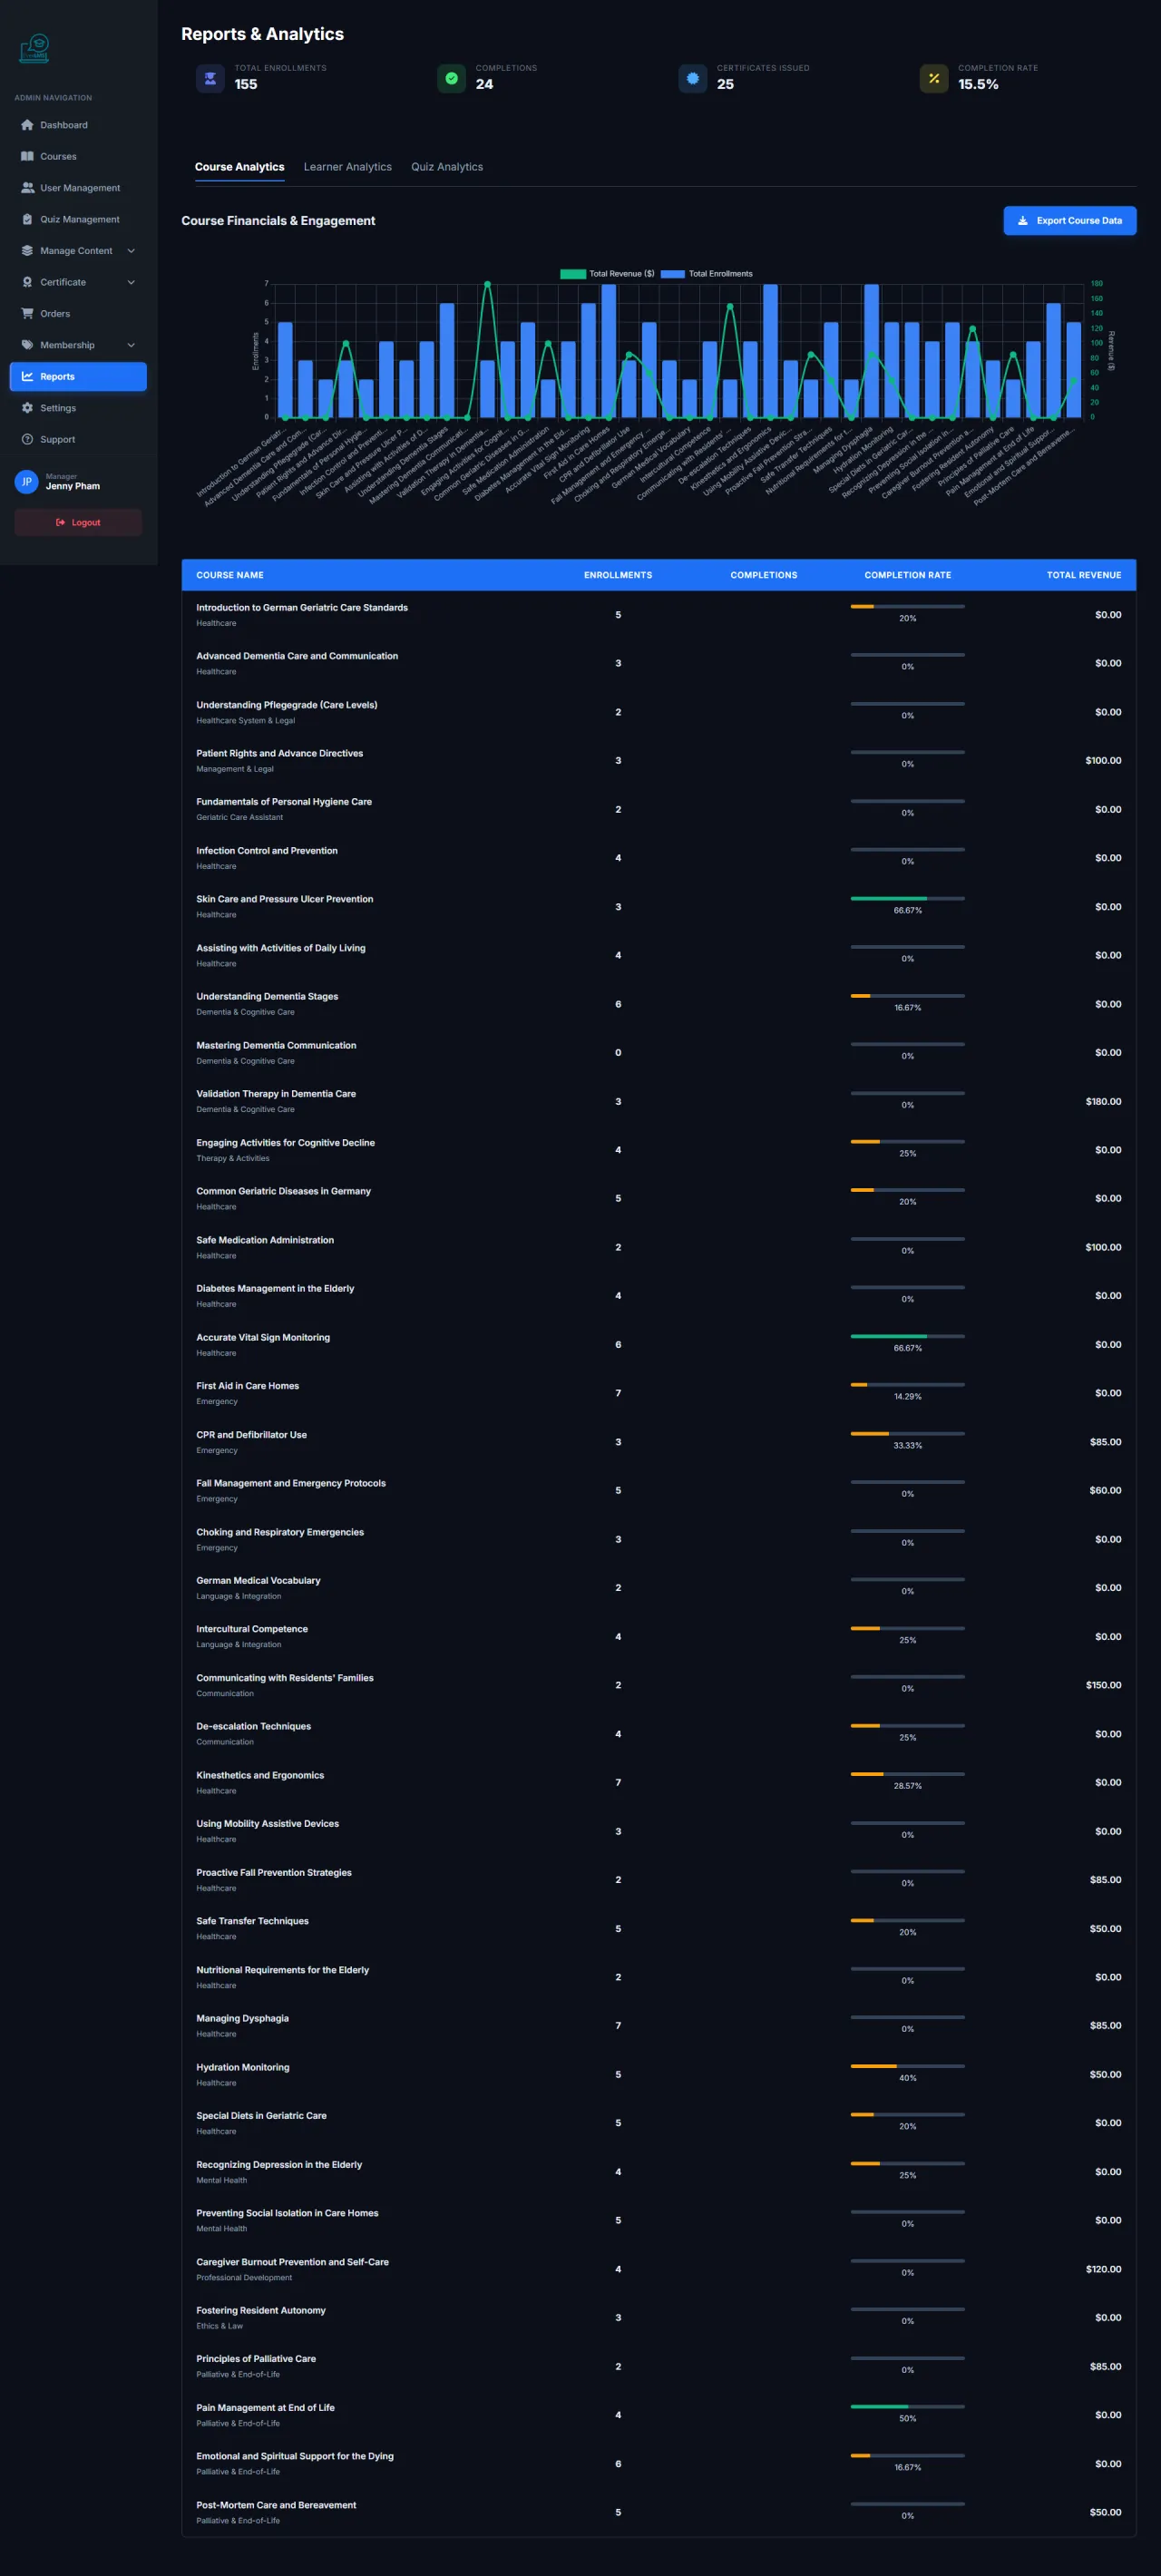This screenshot has width=1161, height=2576.
Task: Toggle Total Revenue legend in chart
Action: (x=607, y=274)
